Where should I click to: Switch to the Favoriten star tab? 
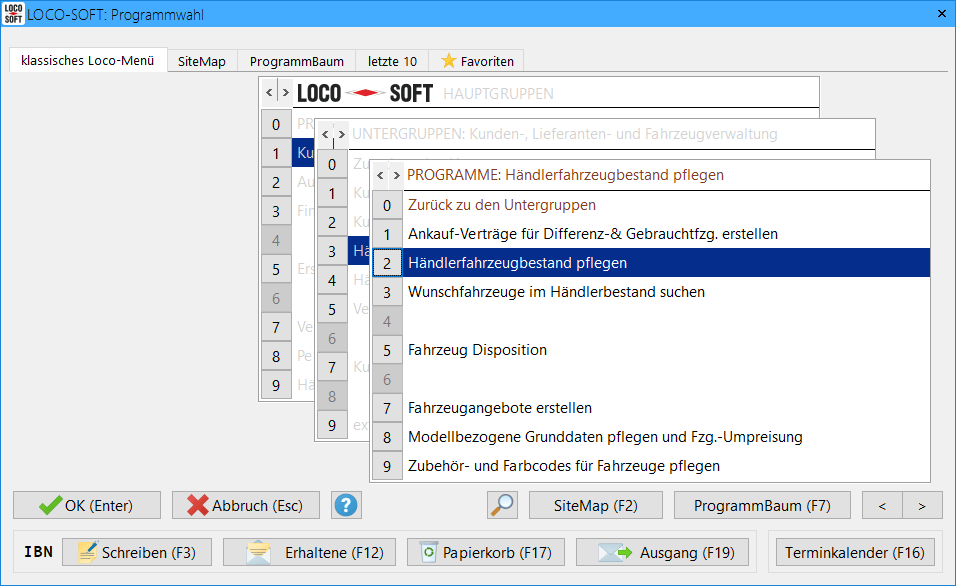click(x=477, y=61)
